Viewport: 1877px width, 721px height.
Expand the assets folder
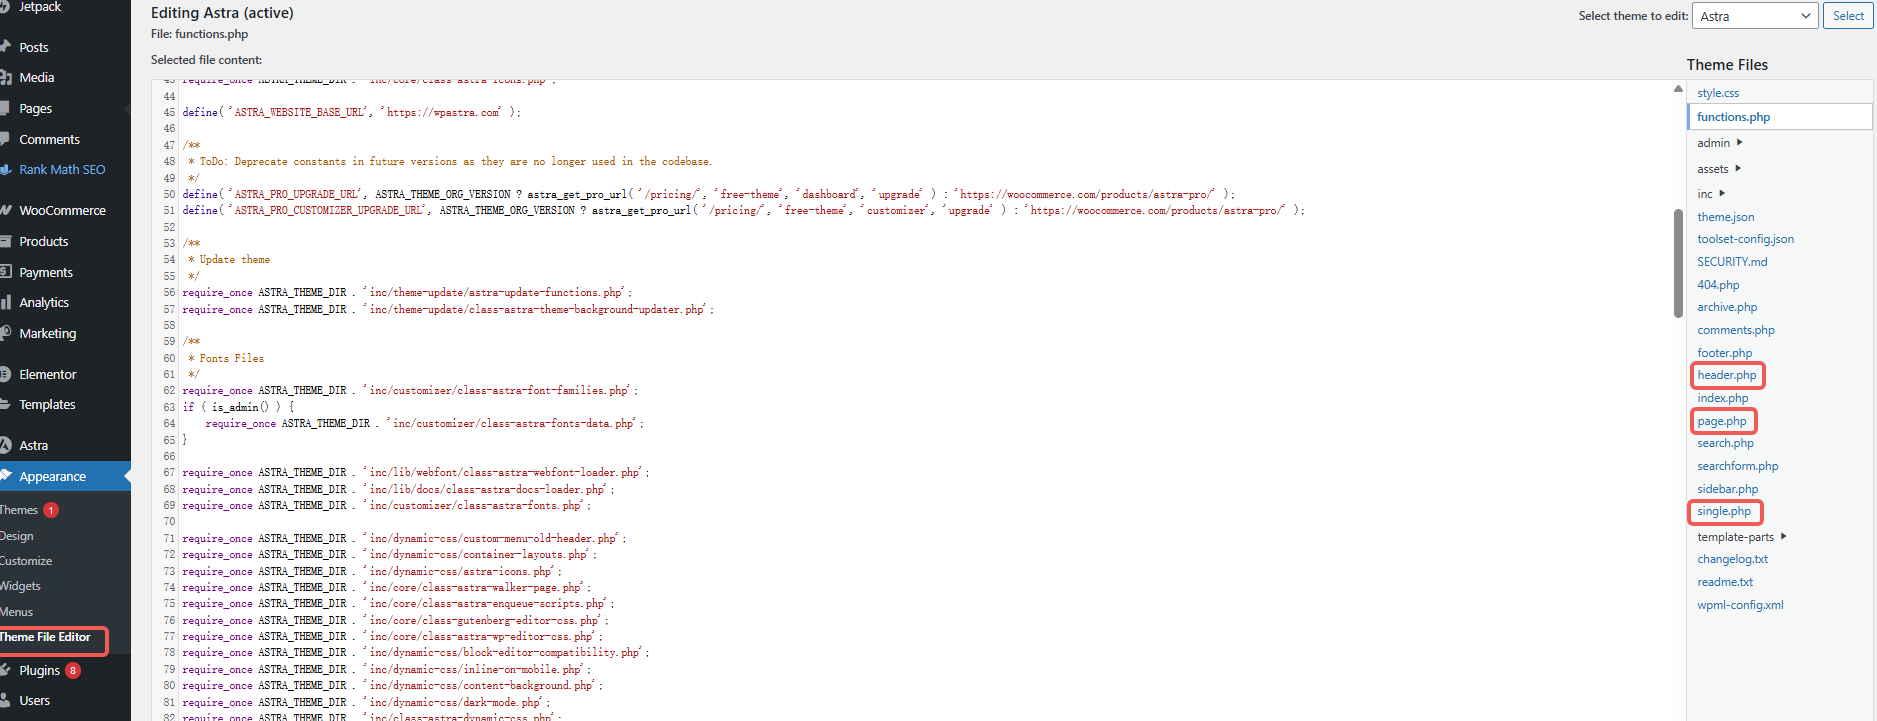(1718, 169)
